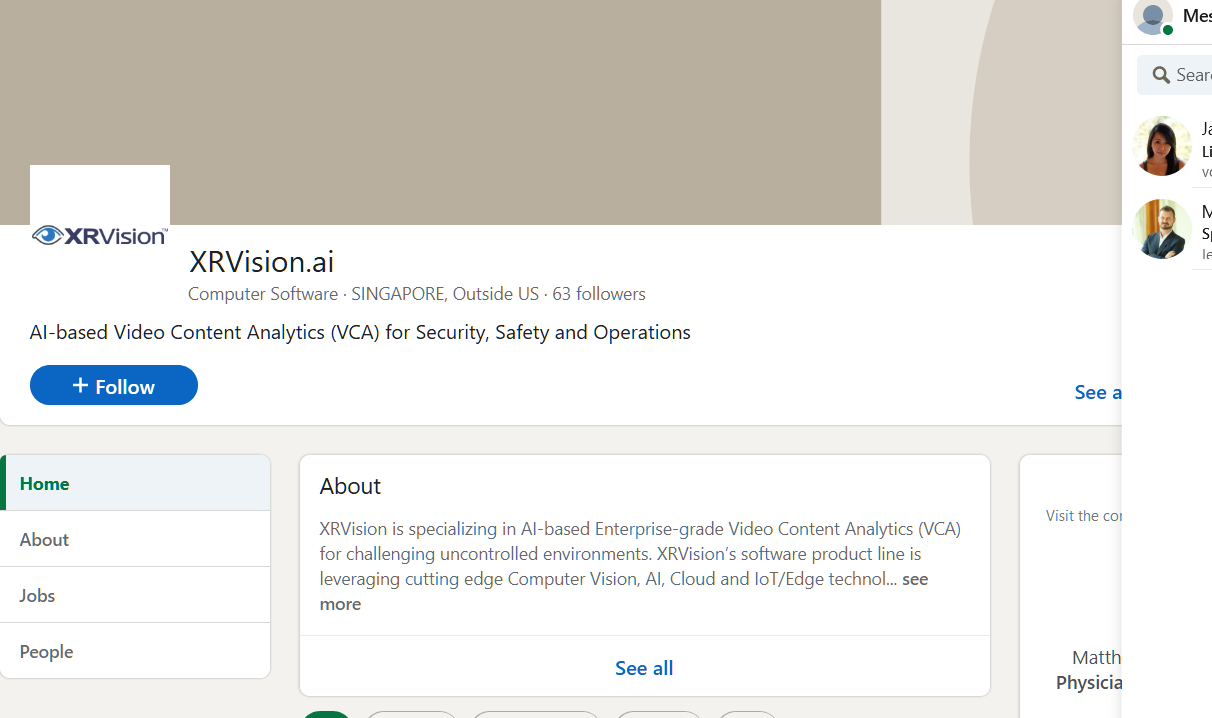Image resolution: width=1212 pixels, height=718 pixels.
Task: Open the About tab in the left sidebar
Action: pos(136,539)
